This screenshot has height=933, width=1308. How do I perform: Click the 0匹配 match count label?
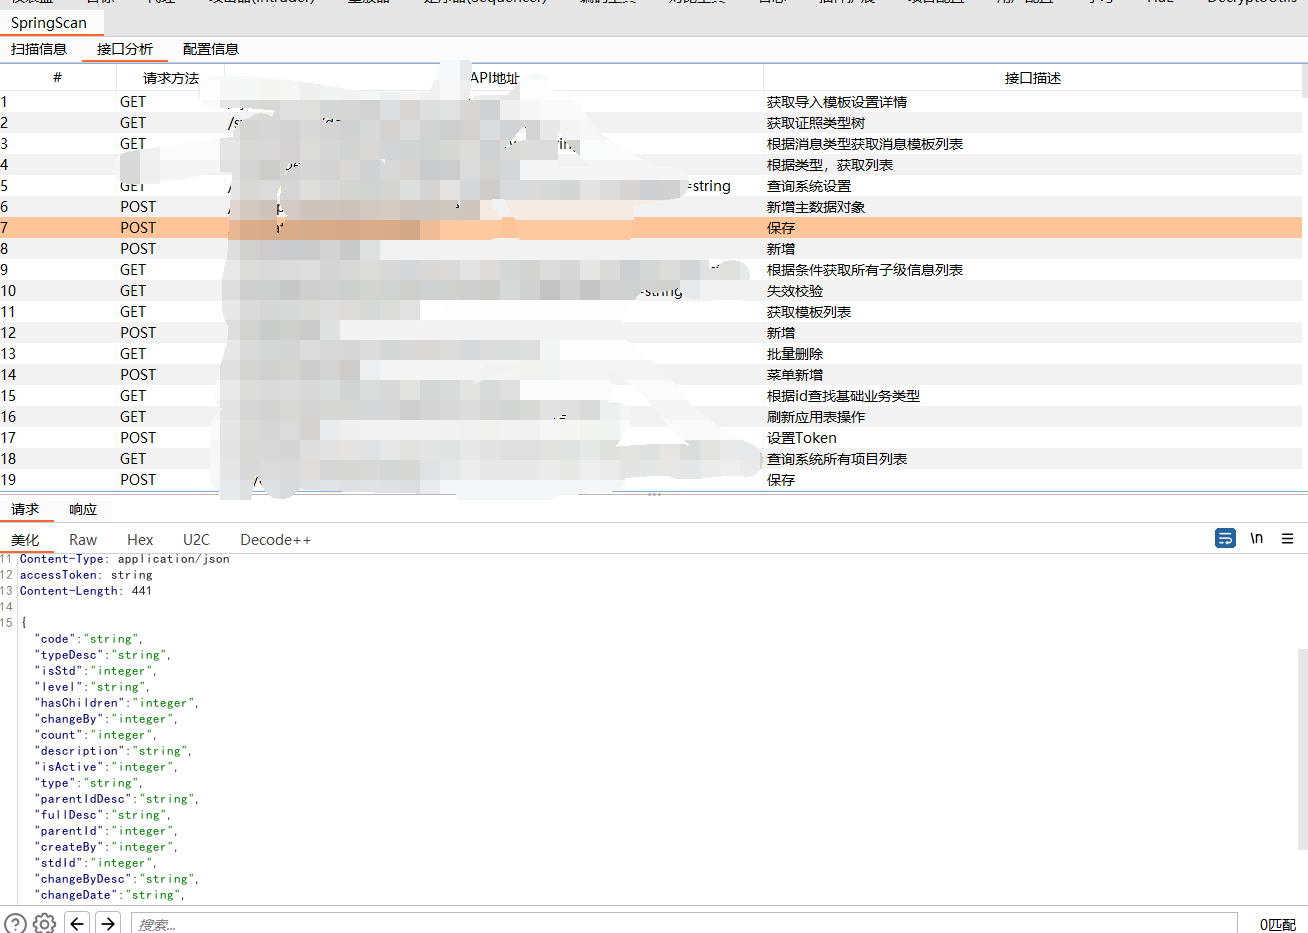(x=1277, y=925)
